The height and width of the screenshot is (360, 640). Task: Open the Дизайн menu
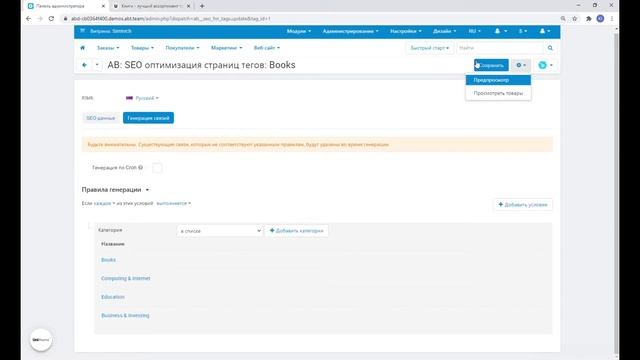pos(444,31)
